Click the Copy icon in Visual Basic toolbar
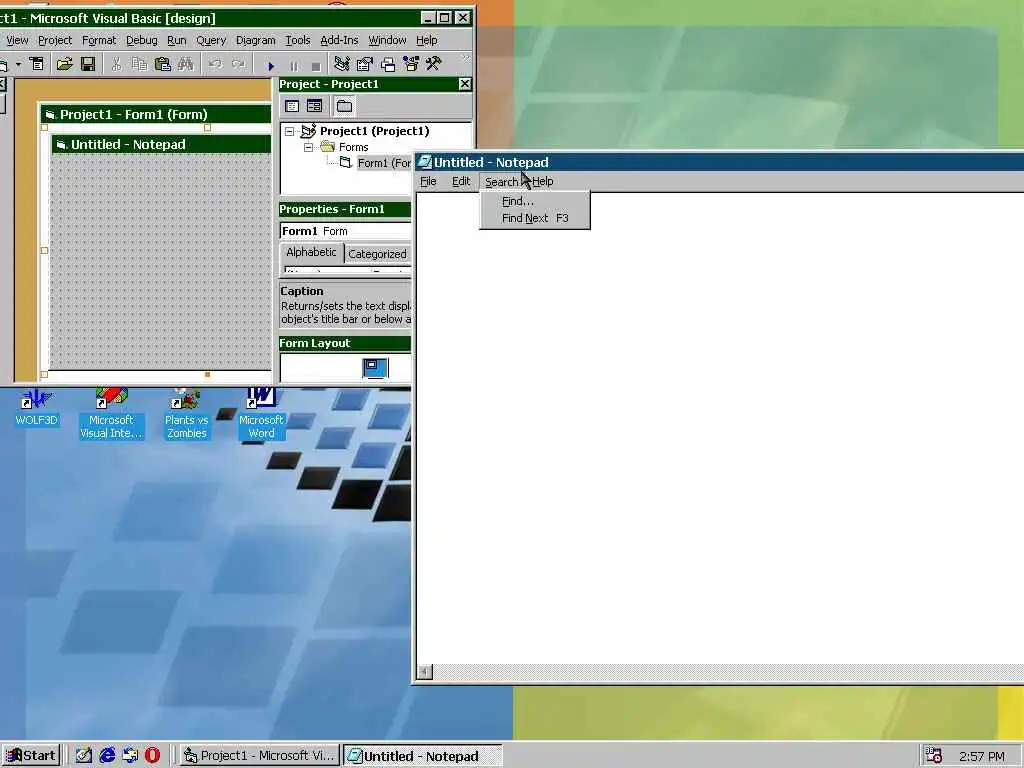 click(139, 63)
